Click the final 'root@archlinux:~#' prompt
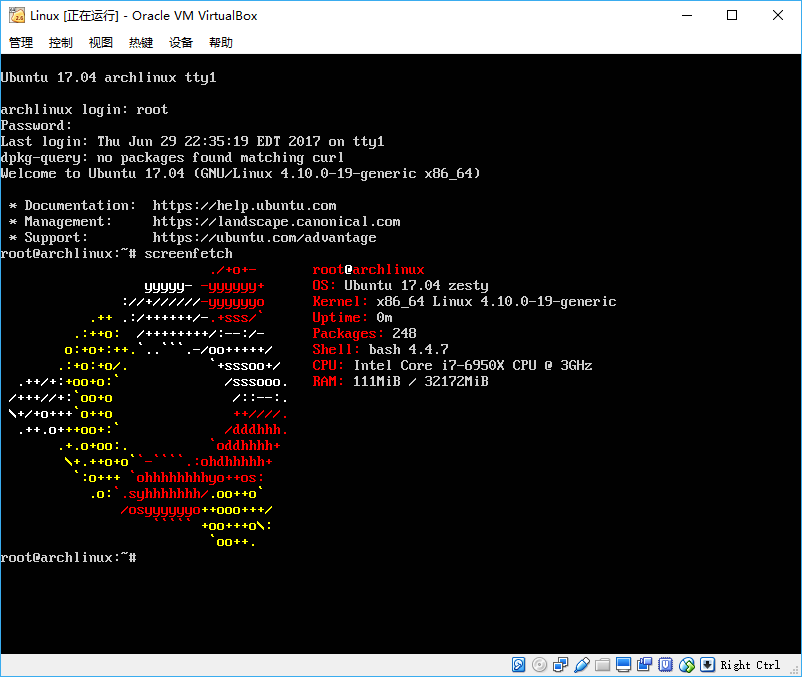Viewport: 802px width, 677px height. (69, 557)
